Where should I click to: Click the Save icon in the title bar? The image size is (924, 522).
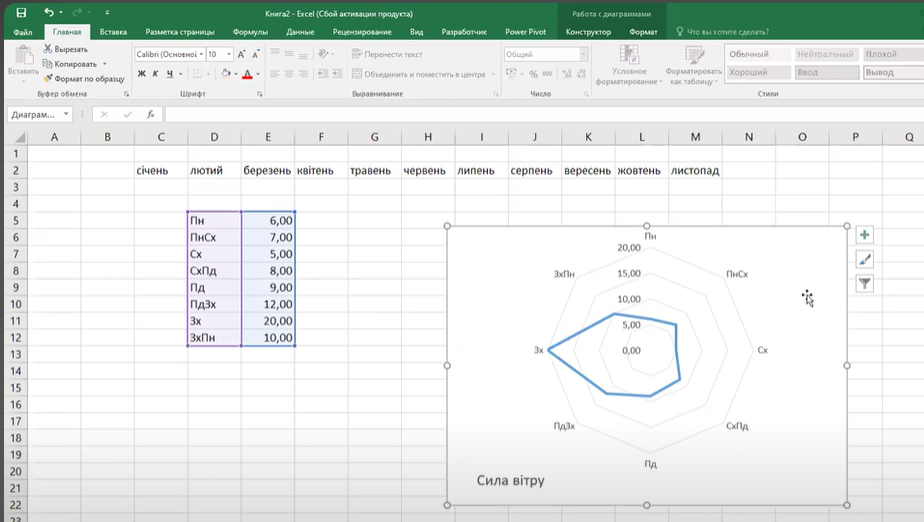tap(21, 12)
